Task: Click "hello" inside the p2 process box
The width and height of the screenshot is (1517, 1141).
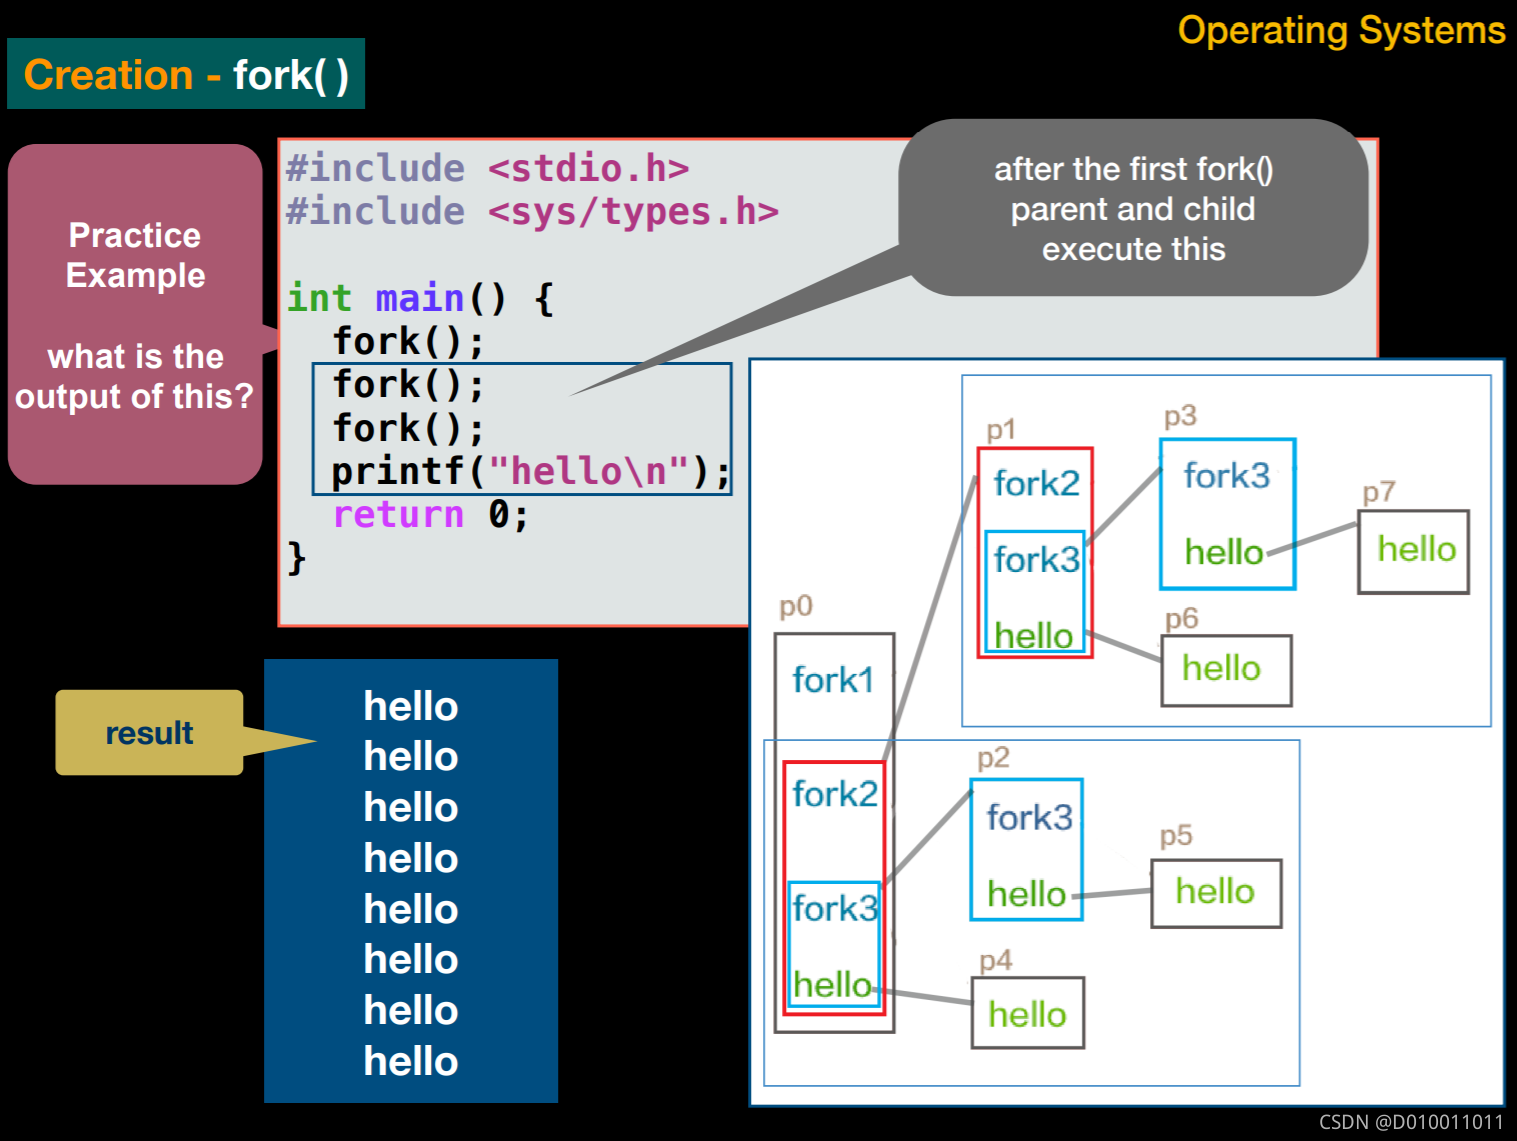Action: pos(1027,894)
